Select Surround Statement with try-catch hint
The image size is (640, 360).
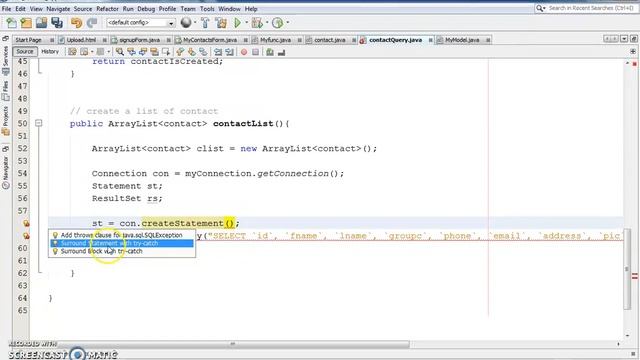[x=122, y=243]
